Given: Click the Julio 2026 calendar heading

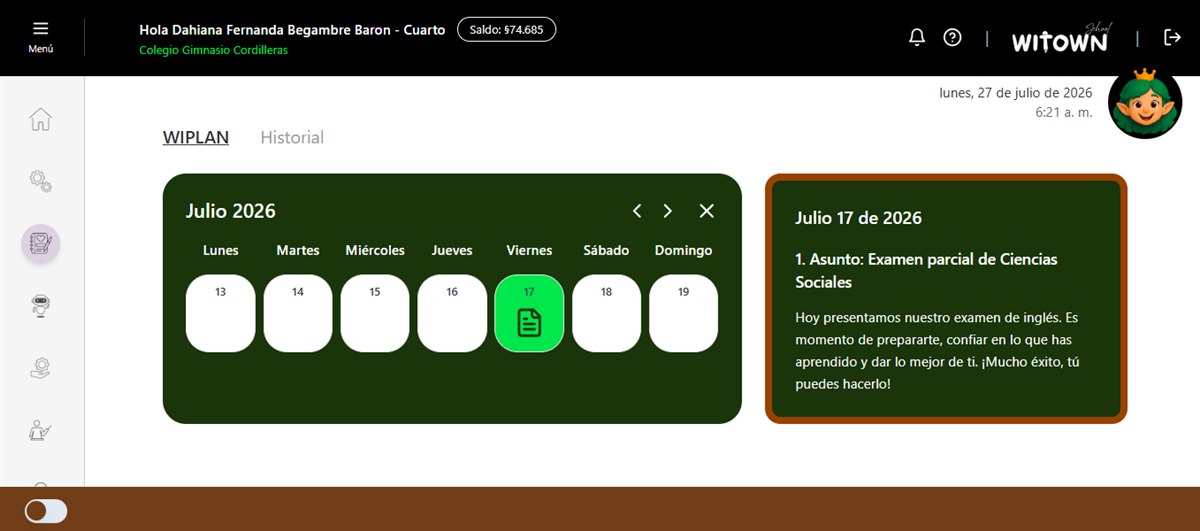Looking at the screenshot, I should (231, 211).
